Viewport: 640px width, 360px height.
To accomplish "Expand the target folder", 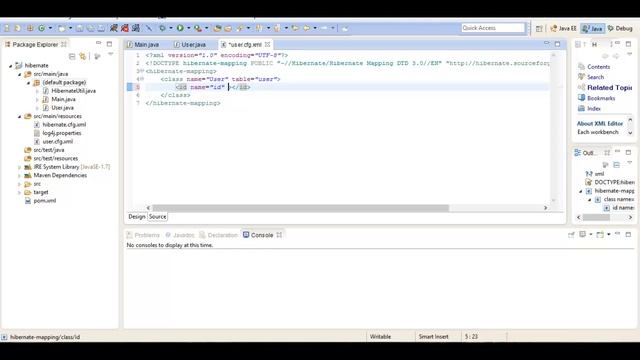I will tap(19, 192).
